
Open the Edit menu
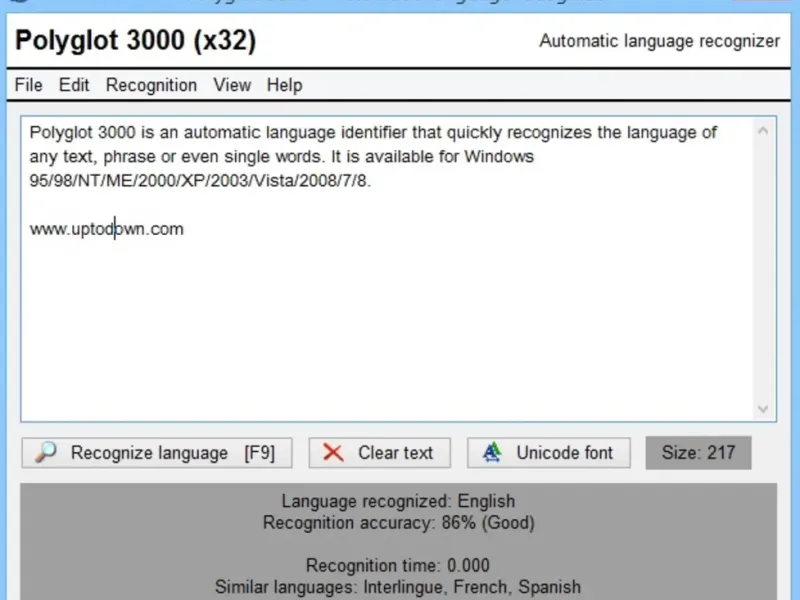click(74, 85)
